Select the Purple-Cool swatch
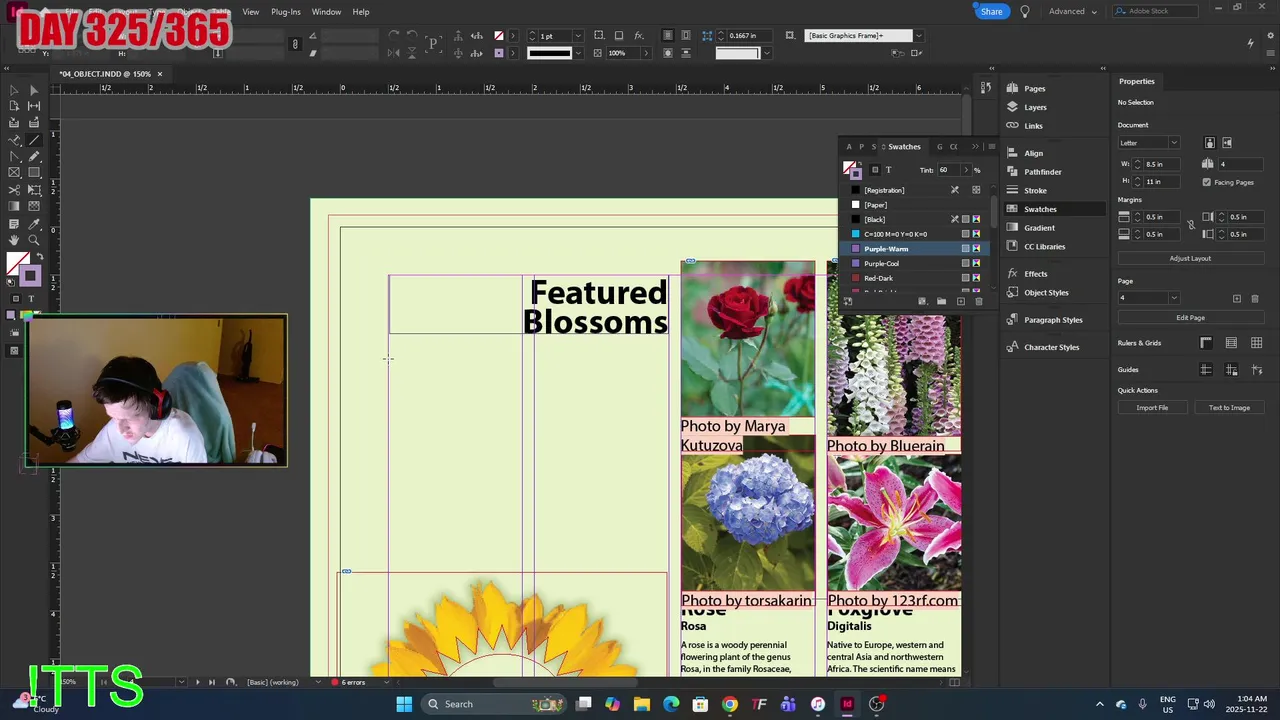The image size is (1280, 720). pyautogui.click(x=881, y=264)
